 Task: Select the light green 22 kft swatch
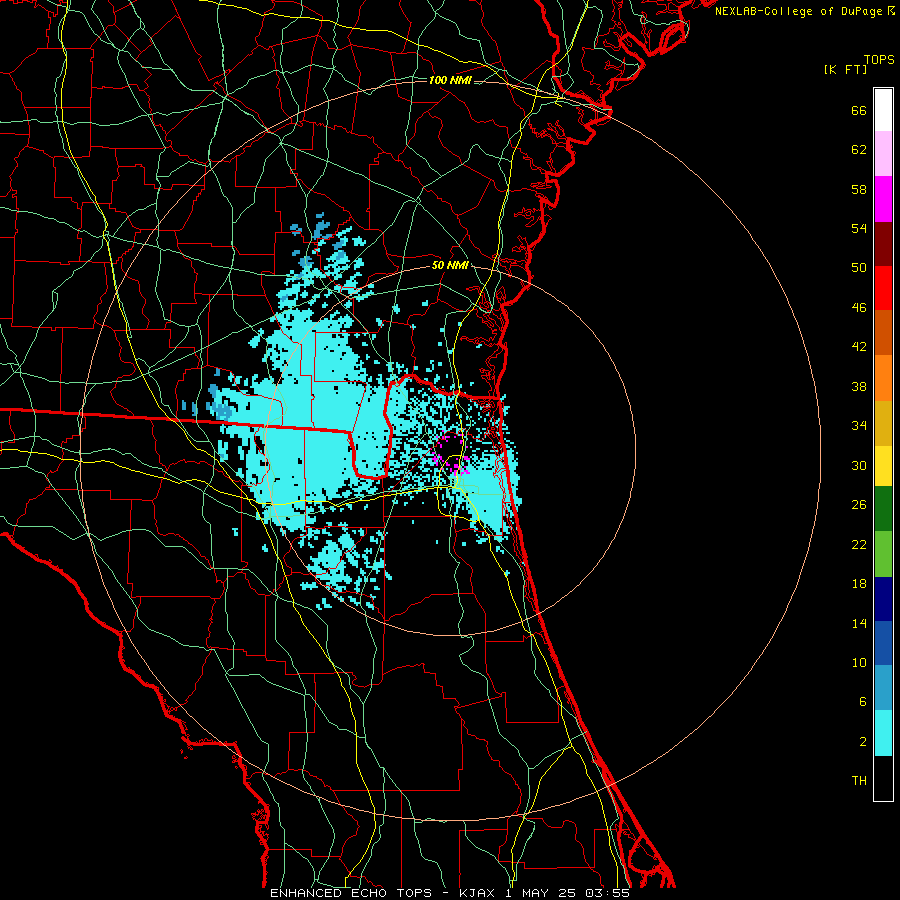click(883, 554)
